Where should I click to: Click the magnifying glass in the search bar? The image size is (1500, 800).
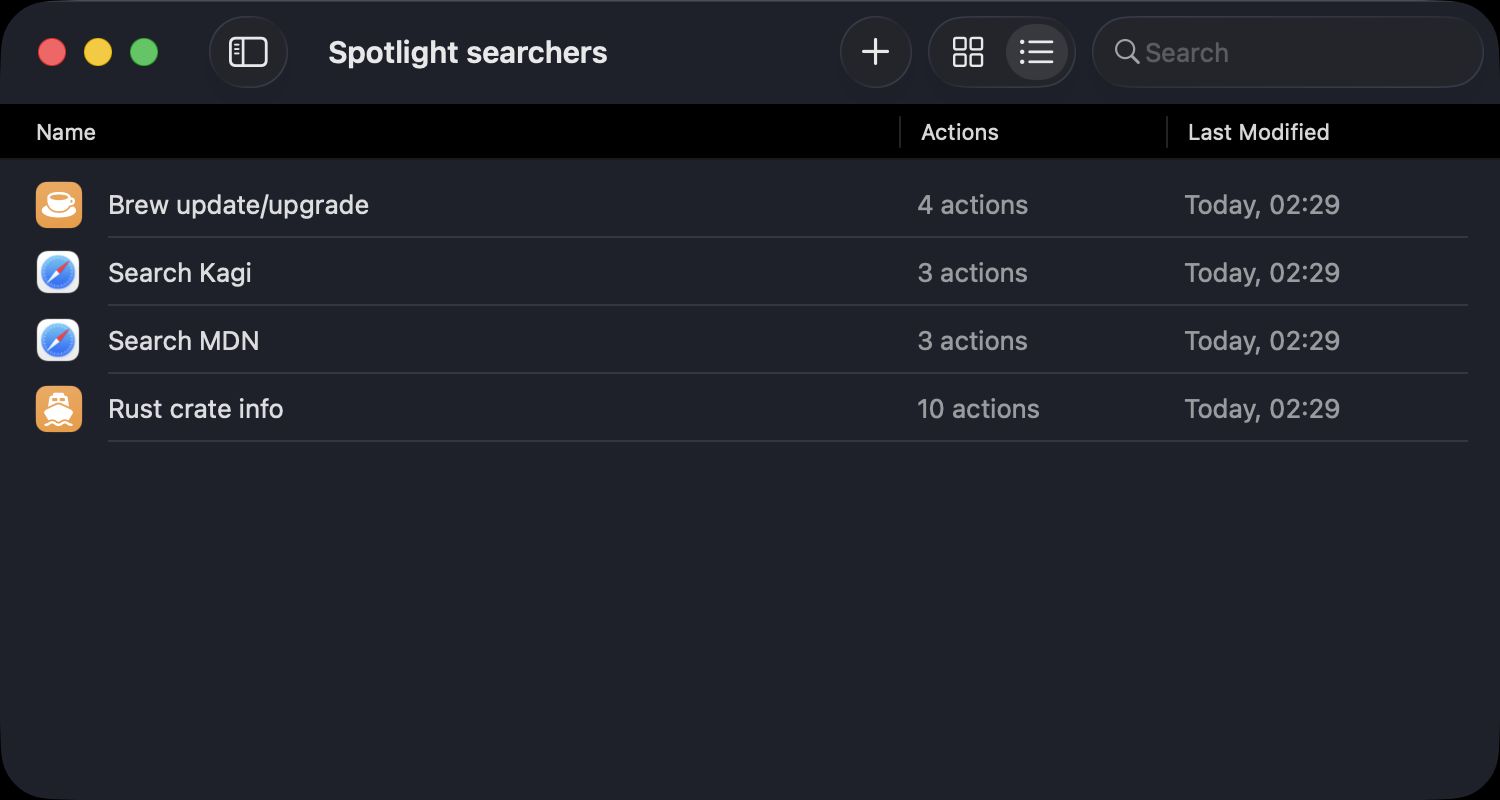pyautogui.click(x=1125, y=52)
